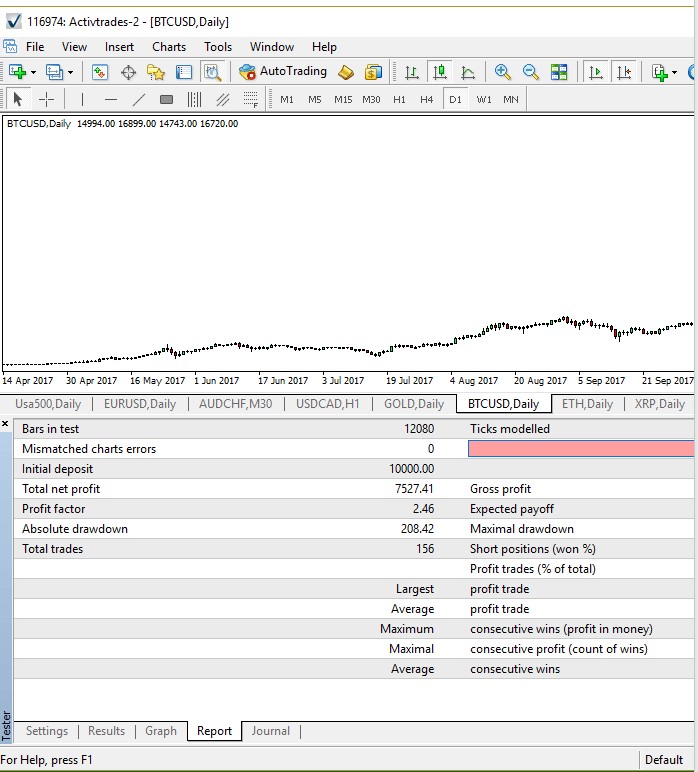This screenshot has width=698, height=772.
Task: Expand the Profiles dropdown arrow
Action: [x=70, y=72]
